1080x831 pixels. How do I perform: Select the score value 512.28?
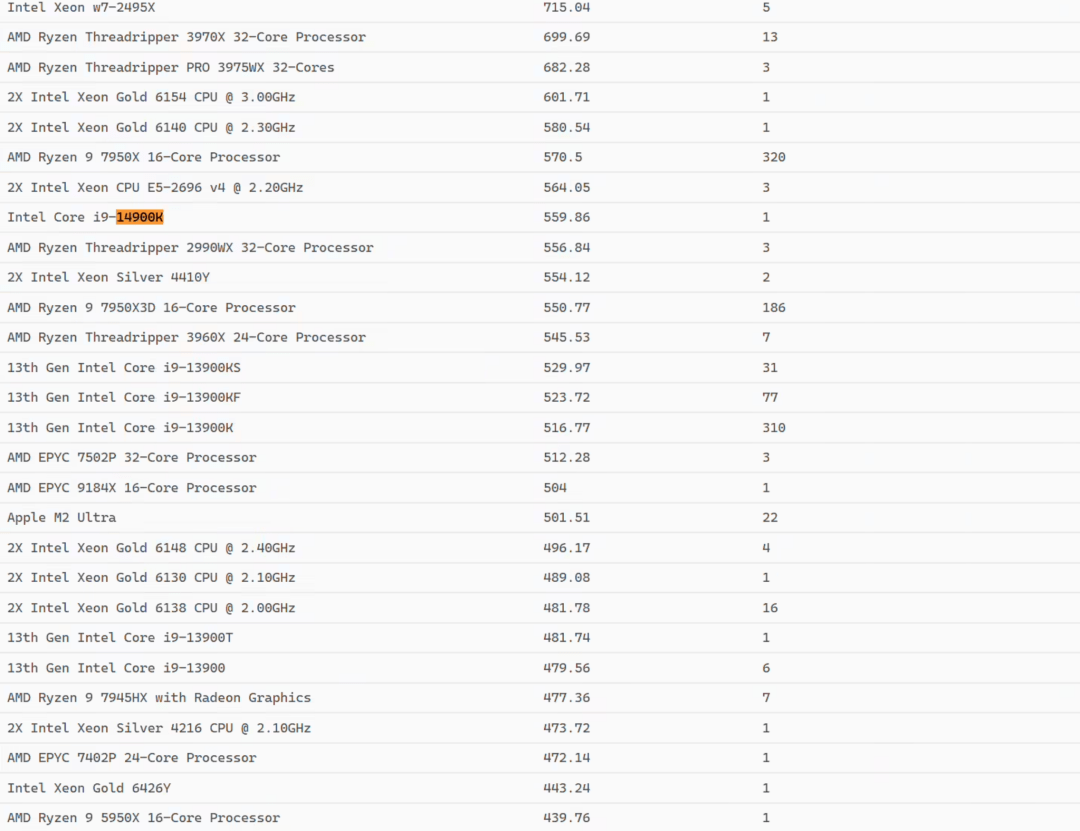[567, 458]
